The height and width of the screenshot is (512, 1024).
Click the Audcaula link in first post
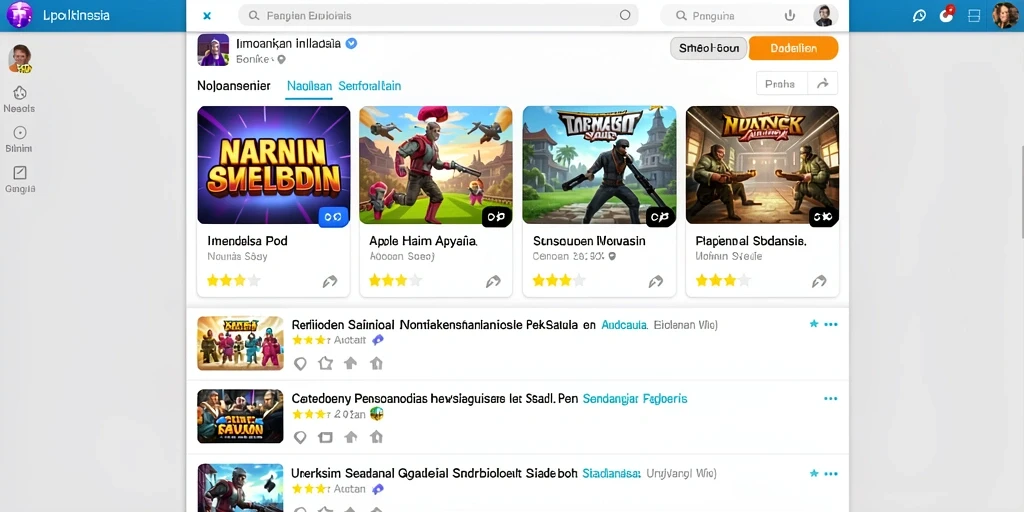pos(624,324)
